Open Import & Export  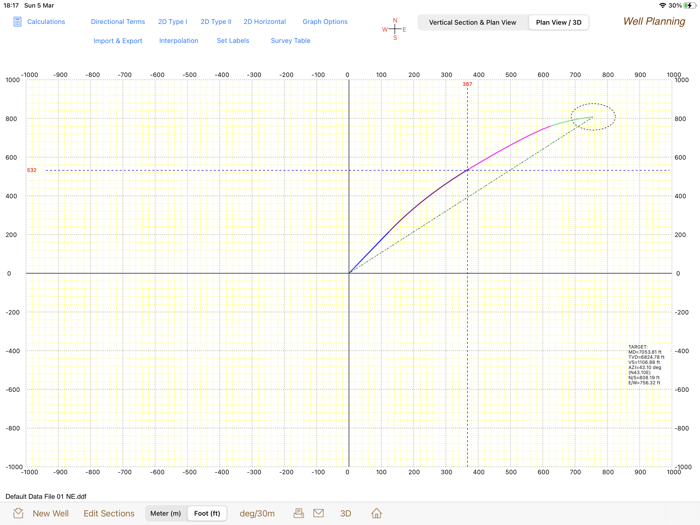tap(118, 41)
